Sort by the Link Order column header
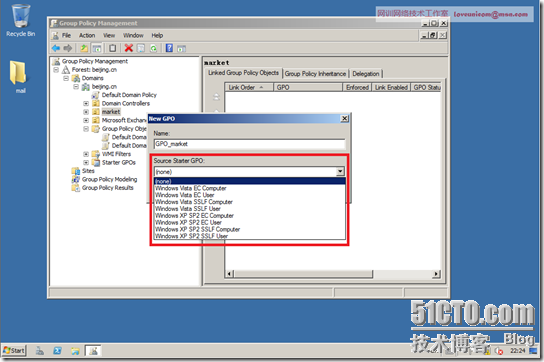This screenshot has width=544, height=362. pyautogui.click(x=249, y=87)
